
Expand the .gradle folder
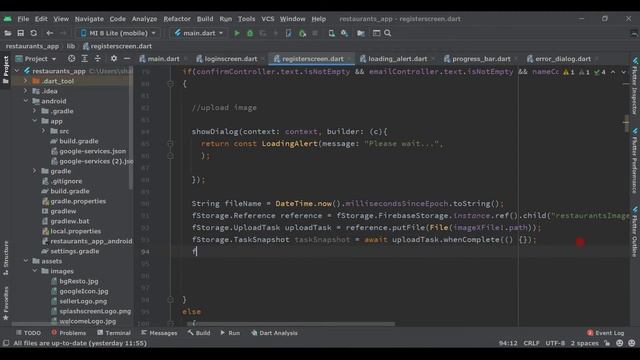click(35, 111)
